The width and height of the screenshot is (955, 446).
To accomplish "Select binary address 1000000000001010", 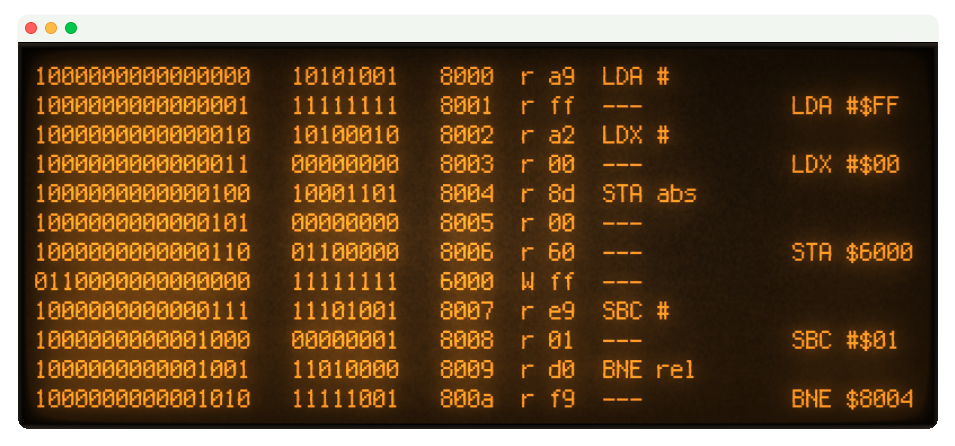I will [x=143, y=399].
